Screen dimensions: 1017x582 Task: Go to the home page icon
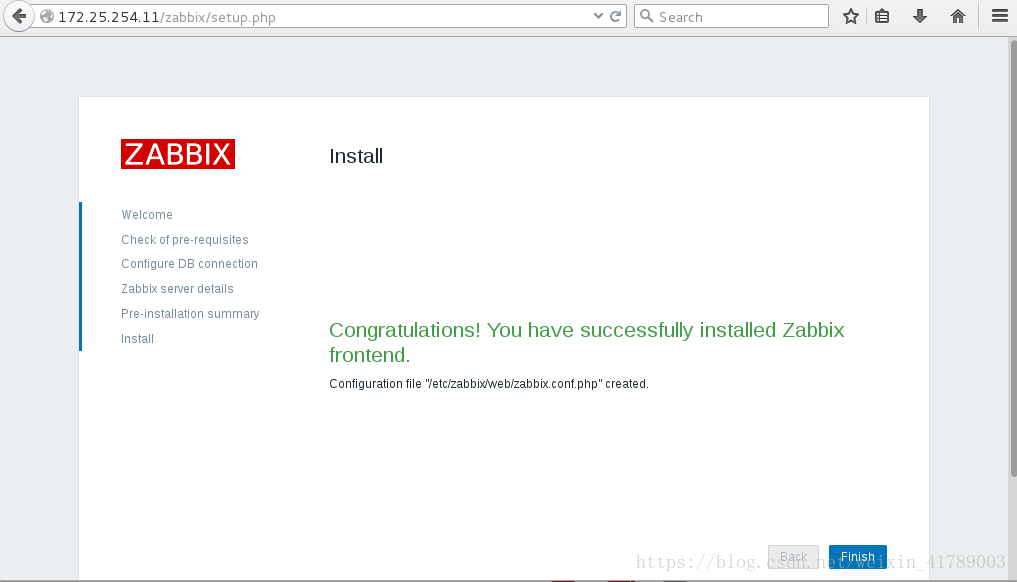(958, 16)
